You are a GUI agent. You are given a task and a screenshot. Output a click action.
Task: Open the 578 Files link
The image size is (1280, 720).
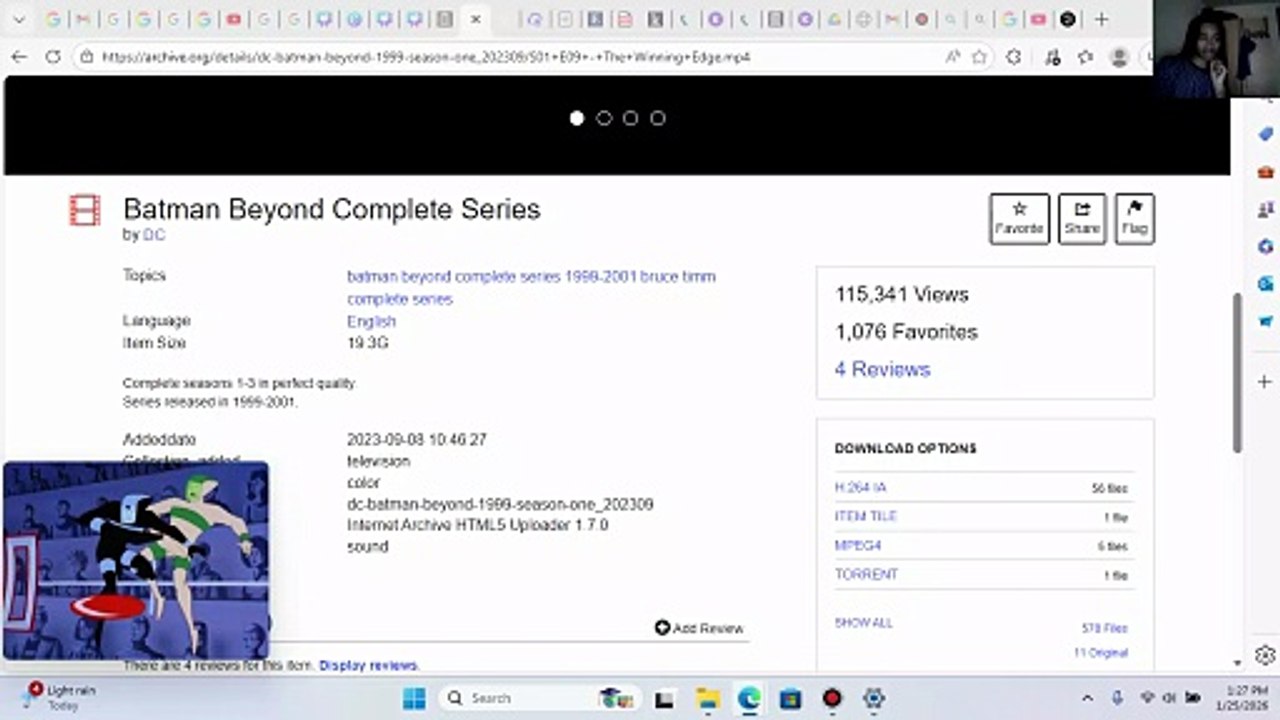tap(1104, 628)
